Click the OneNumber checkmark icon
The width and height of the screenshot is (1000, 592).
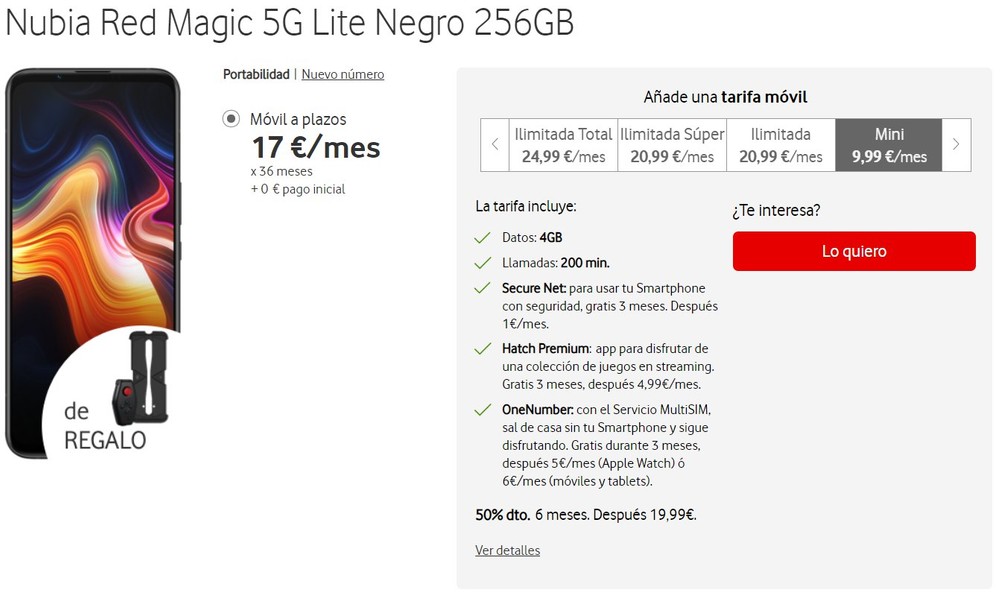coord(483,410)
